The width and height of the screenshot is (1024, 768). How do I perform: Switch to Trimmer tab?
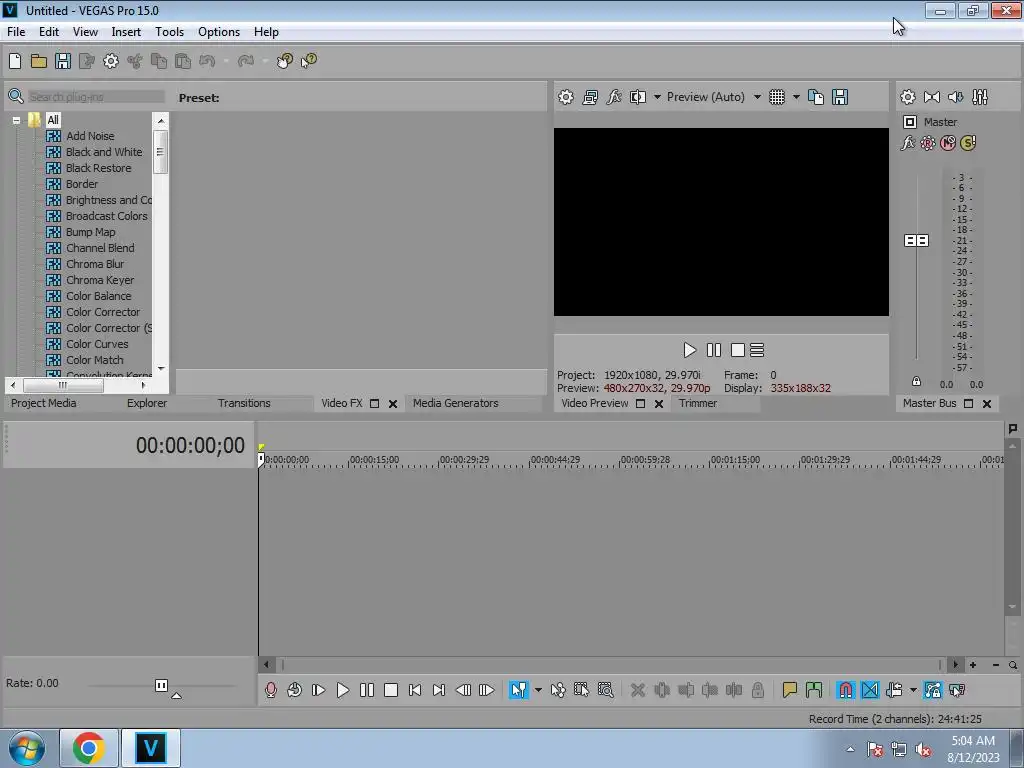(697, 403)
